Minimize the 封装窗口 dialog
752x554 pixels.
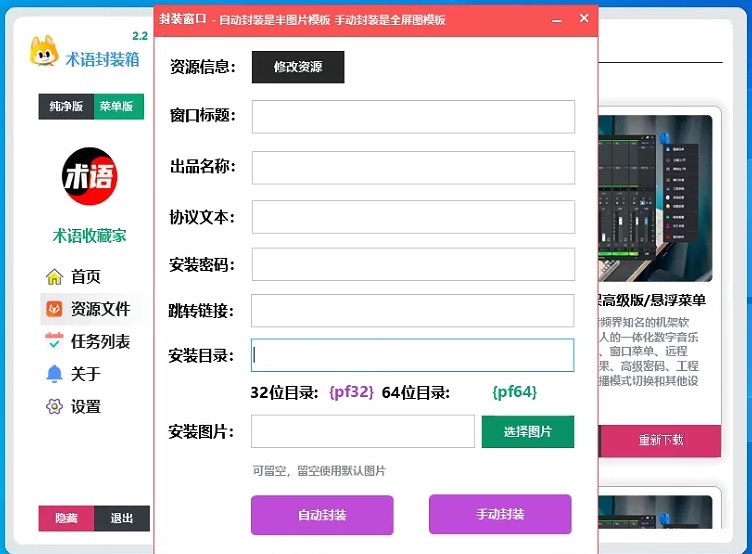click(556, 20)
